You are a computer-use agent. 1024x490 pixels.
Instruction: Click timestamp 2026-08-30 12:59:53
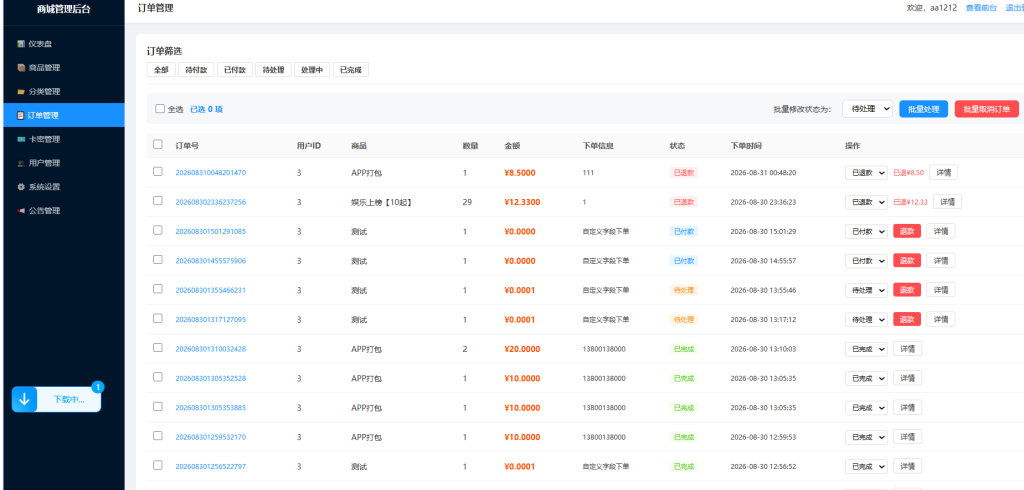(763, 437)
